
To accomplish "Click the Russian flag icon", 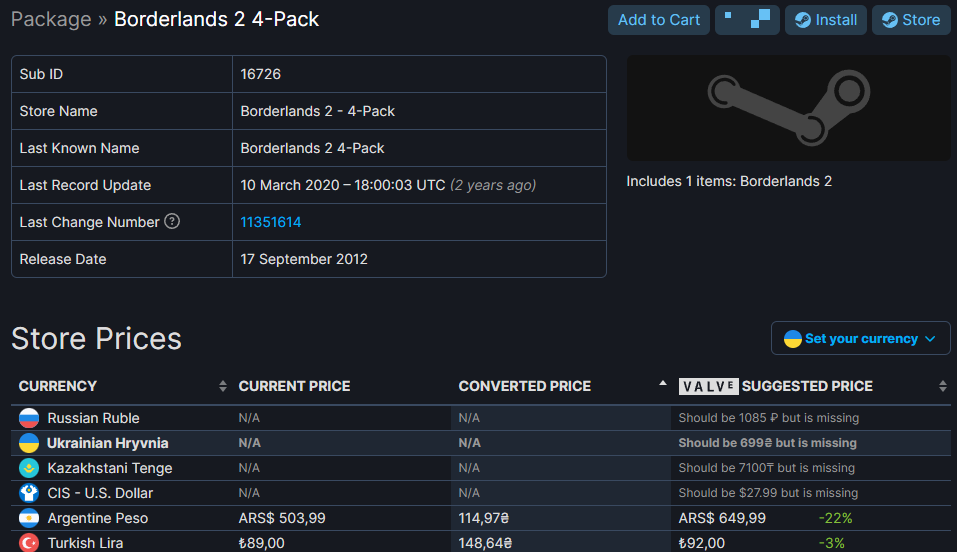I will pyautogui.click(x=29, y=418).
